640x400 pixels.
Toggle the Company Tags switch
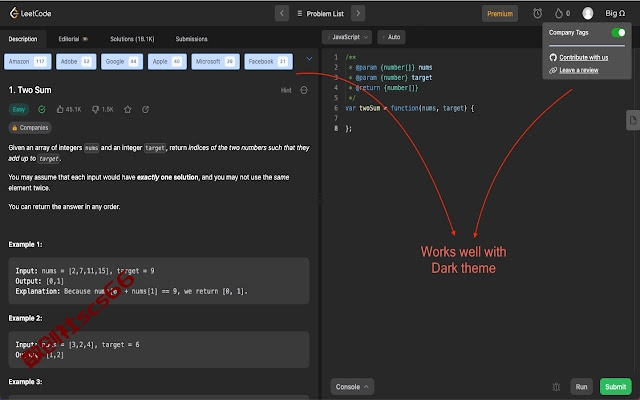tap(618, 33)
